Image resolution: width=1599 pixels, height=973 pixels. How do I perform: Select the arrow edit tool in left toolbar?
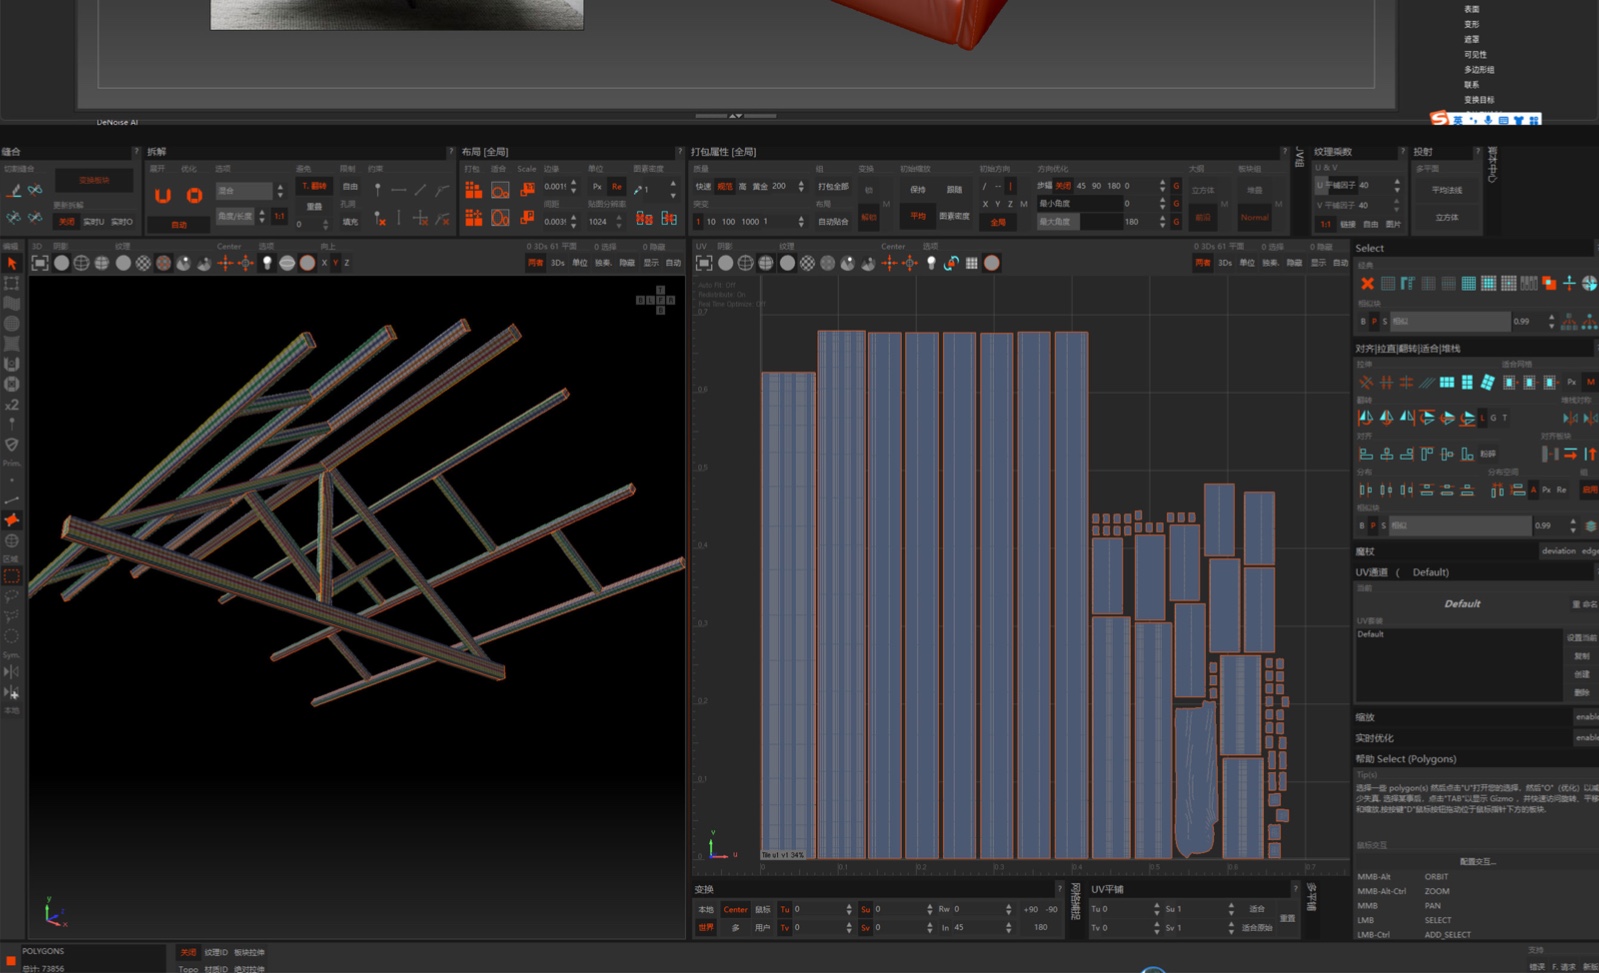pos(12,263)
